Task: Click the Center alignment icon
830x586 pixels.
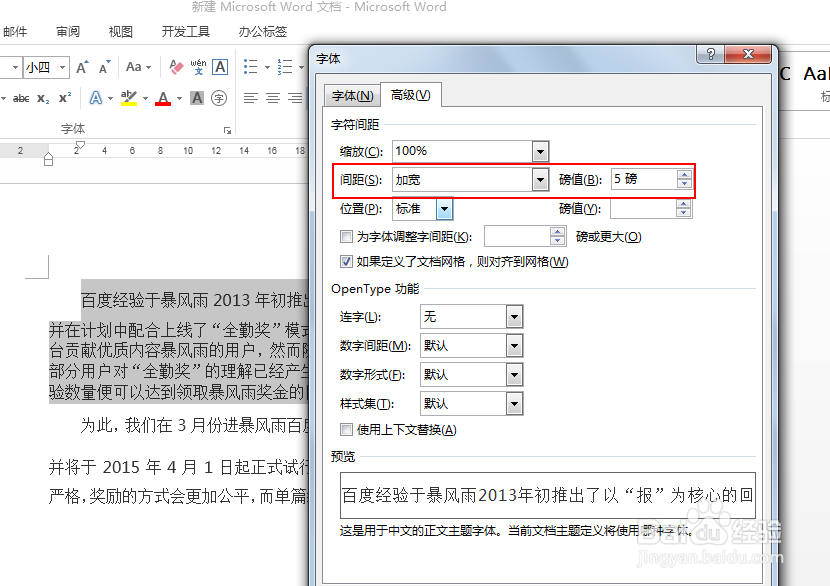Action: coord(273,98)
